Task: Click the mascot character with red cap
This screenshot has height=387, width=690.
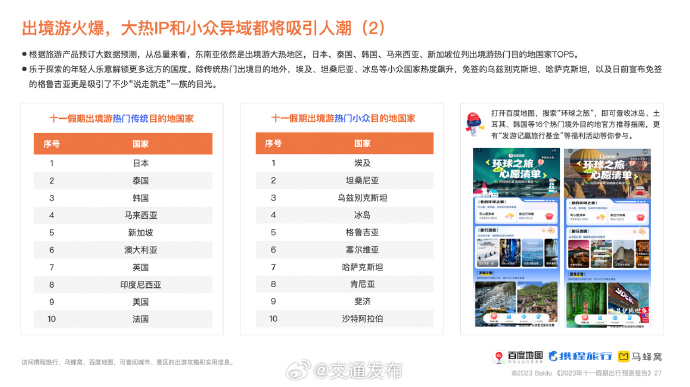Action: [475, 124]
